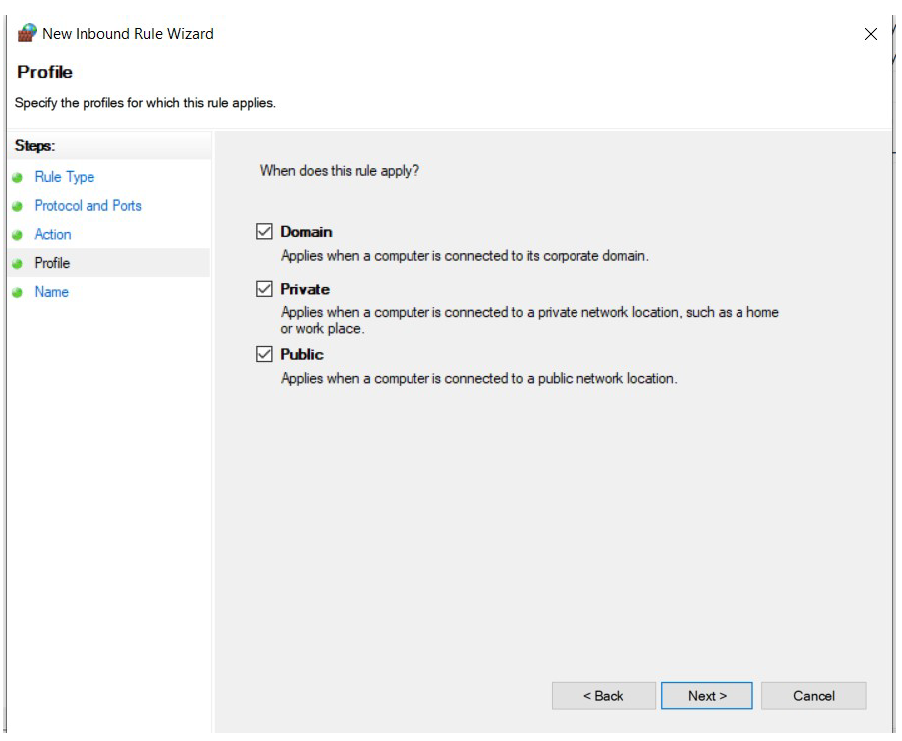
Task: Click the New Inbound Rule Wizard title
Action: [x=128, y=34]
